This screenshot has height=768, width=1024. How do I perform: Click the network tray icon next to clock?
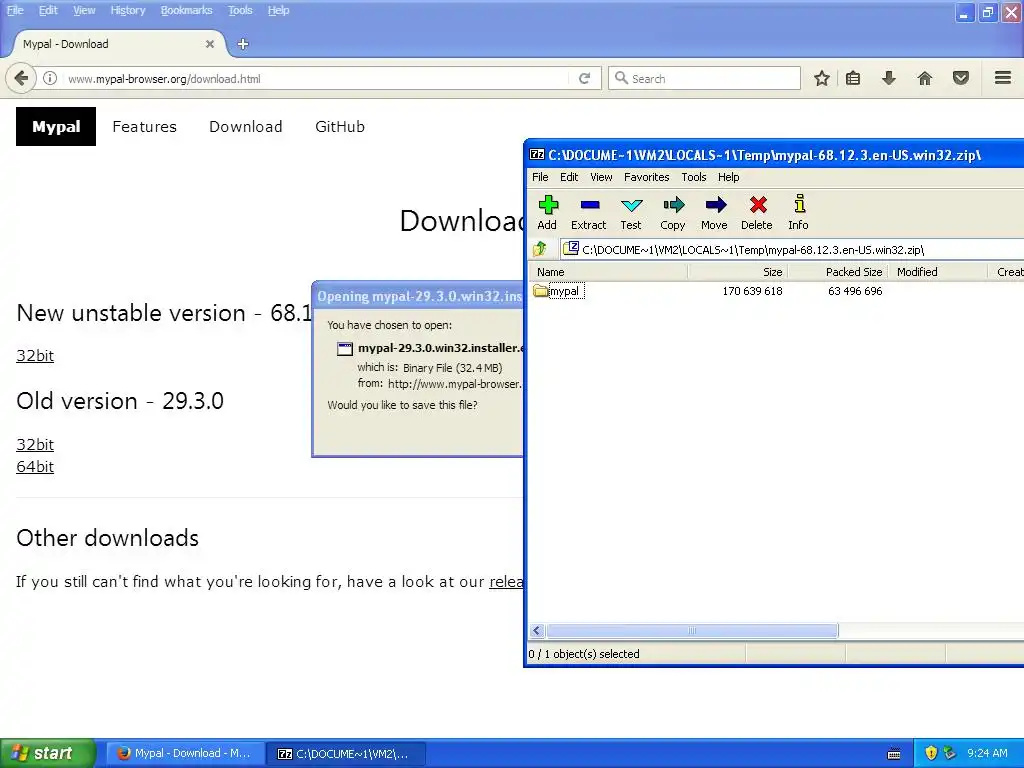pos(950,753)
